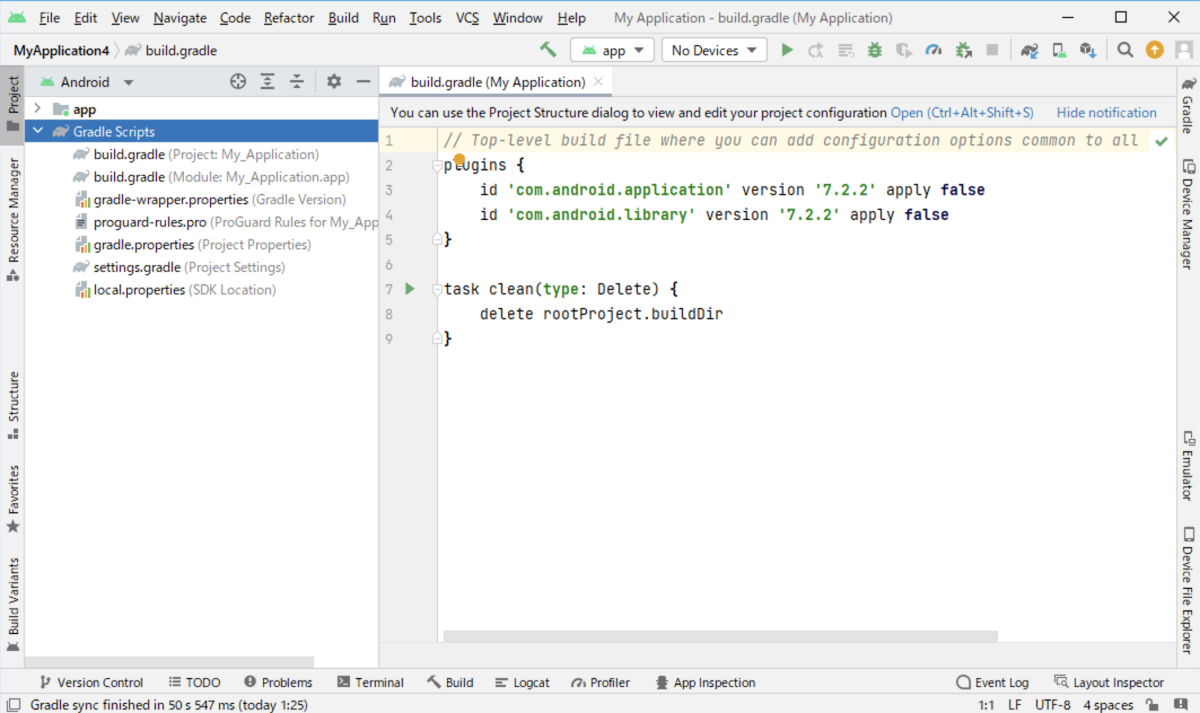Screen dimensions: 1200x713
Task: Open Project panel options gear icon
Action: point(334,82)
